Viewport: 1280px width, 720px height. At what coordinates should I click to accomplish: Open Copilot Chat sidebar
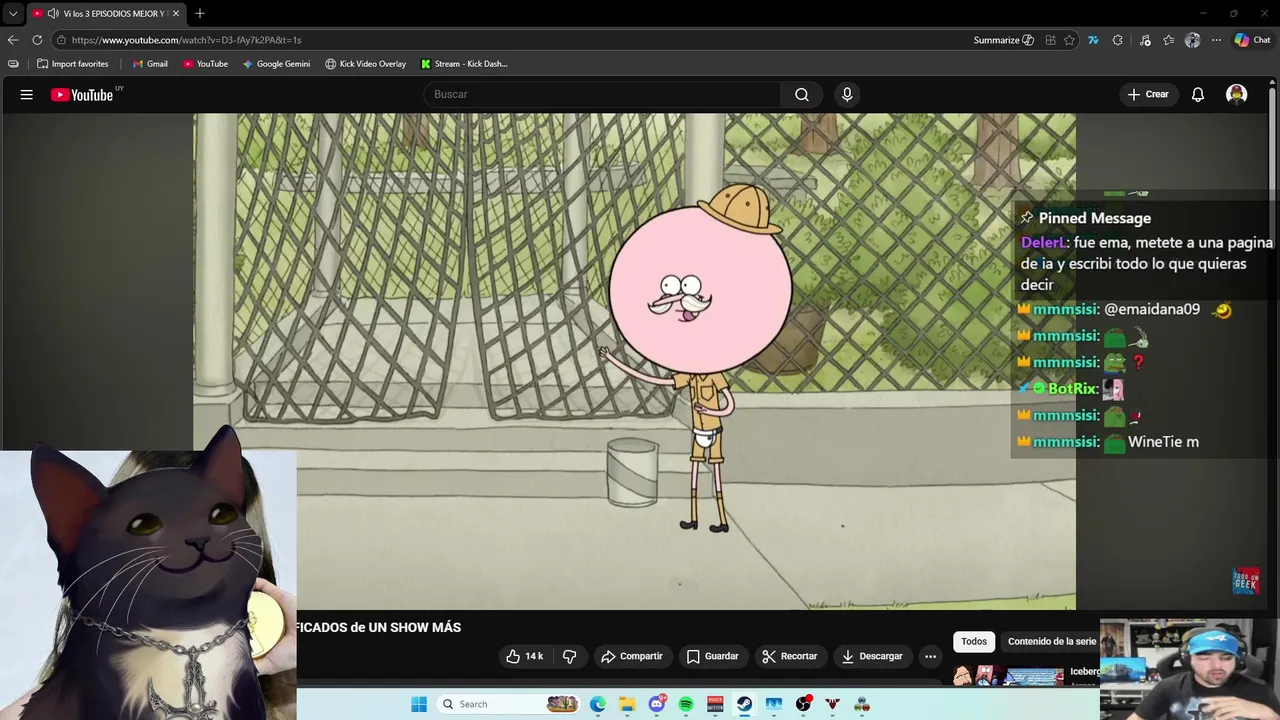point(1253,40)
